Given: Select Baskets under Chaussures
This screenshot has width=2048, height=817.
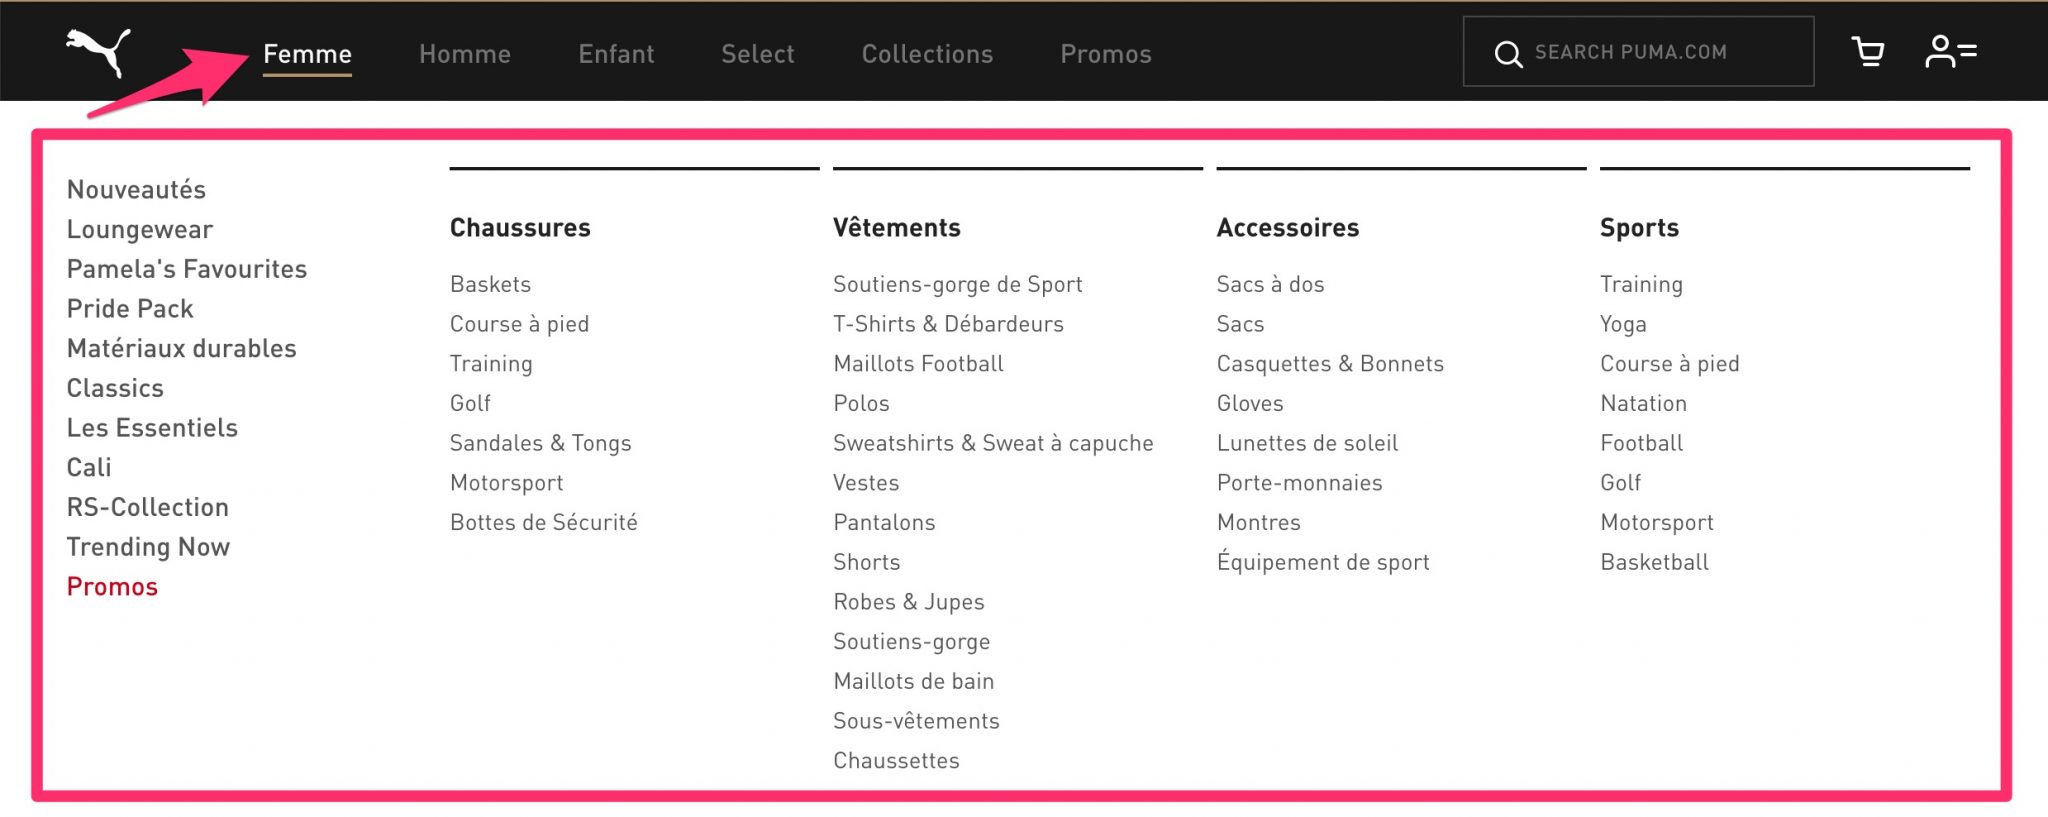Looking at the screenshot, I should tap(490, 284).
